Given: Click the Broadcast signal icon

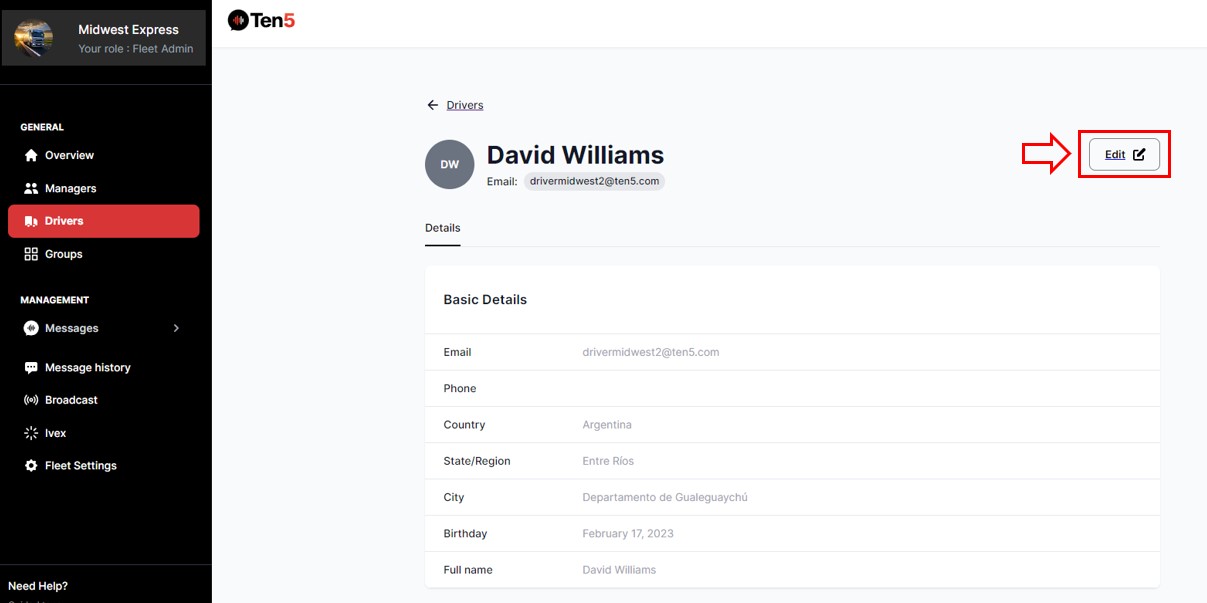Looking at the screenshot, I should 31,400.
